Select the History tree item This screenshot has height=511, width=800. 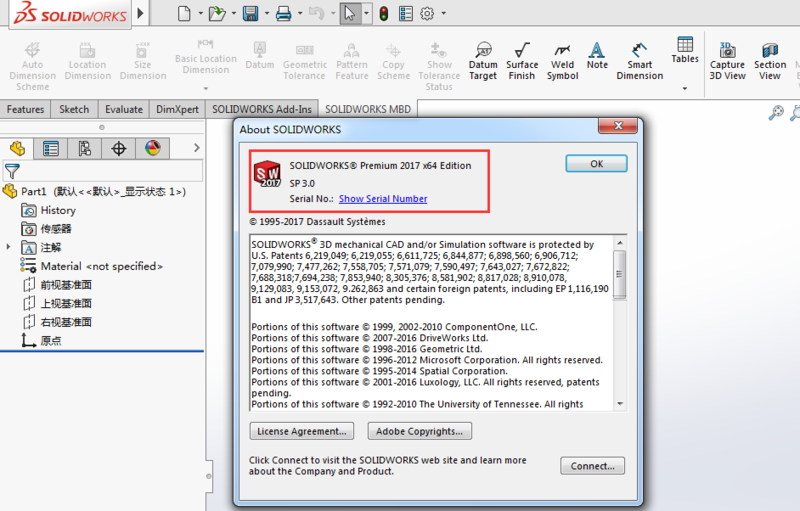pos(48,210)
